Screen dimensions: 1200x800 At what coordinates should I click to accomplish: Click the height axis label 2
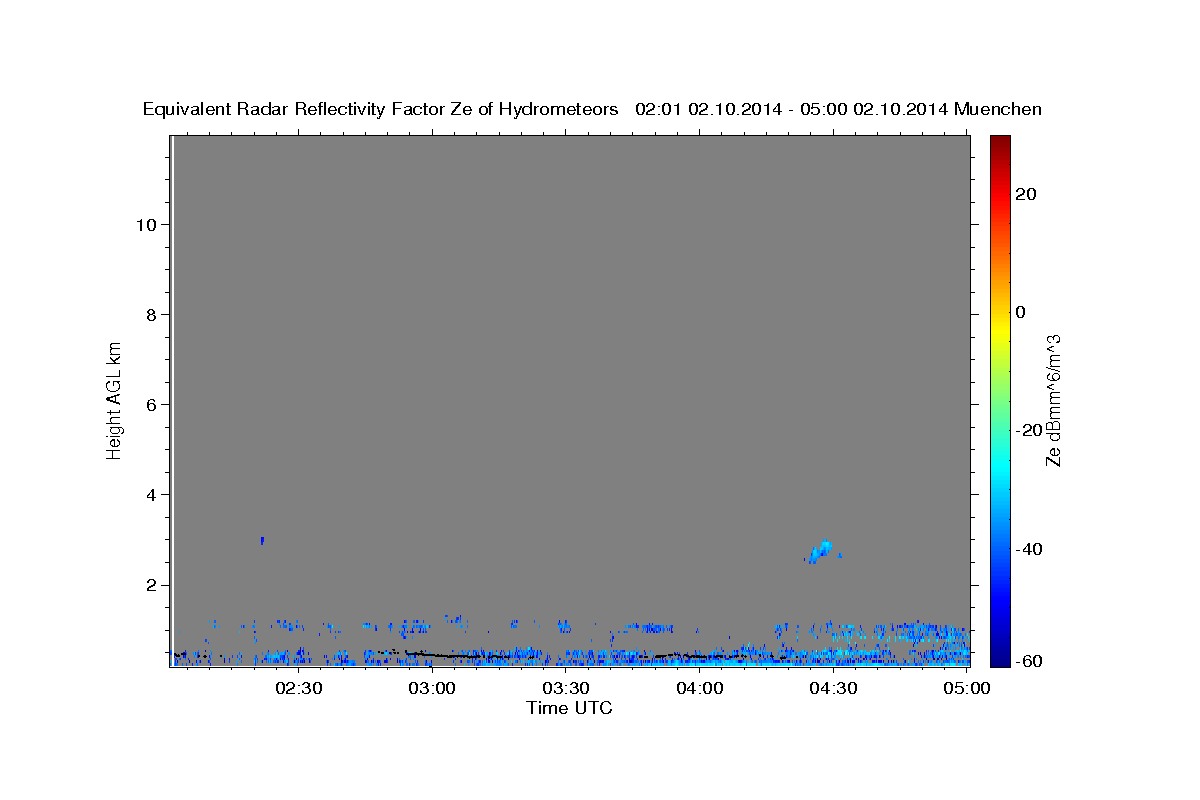pyautogui.click(x=149, y=585)
